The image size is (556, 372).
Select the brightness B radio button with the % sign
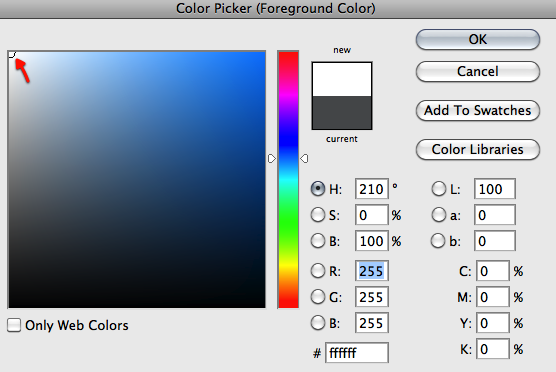point(318,241)
